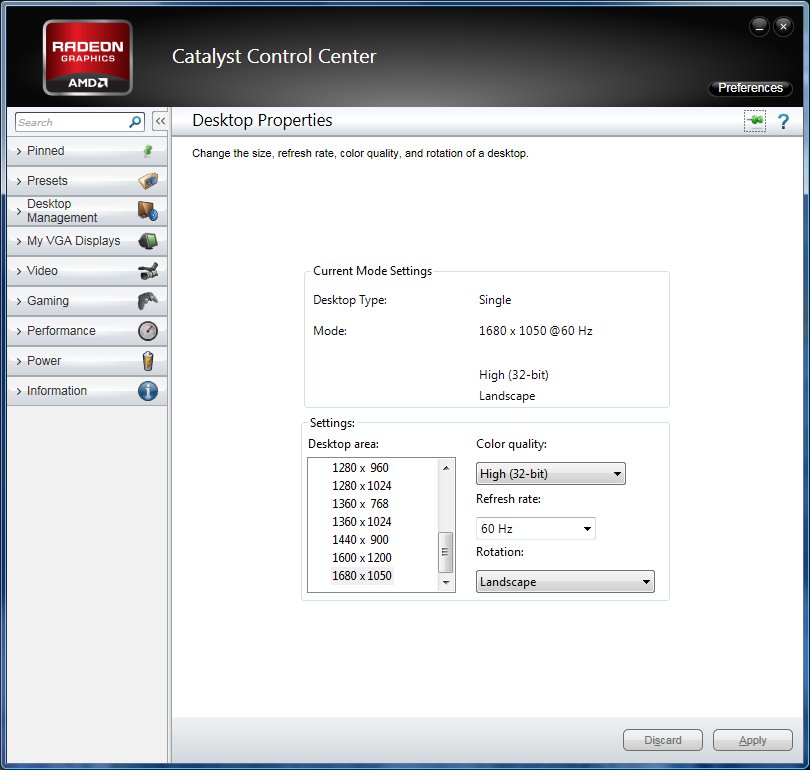810x770 pixels.
Task: Open help with the question mark icon
Action: 783,121
